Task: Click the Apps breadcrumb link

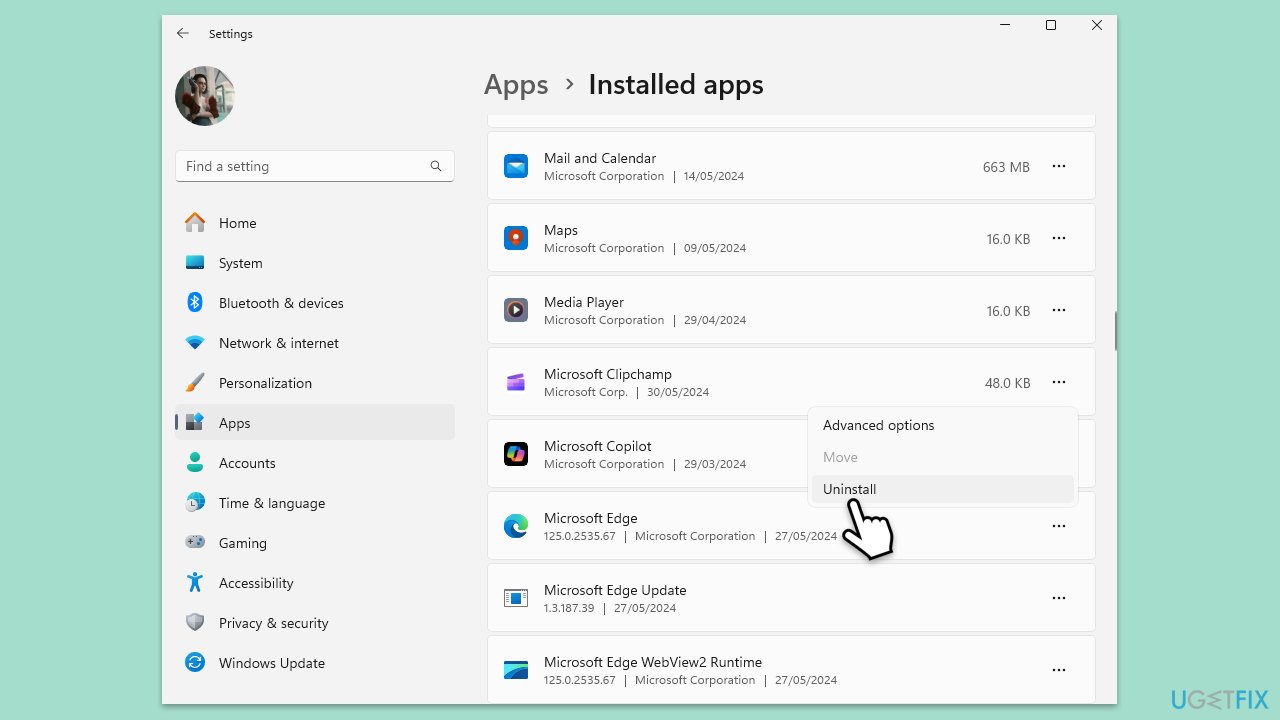Action: (x=516, y=85)
